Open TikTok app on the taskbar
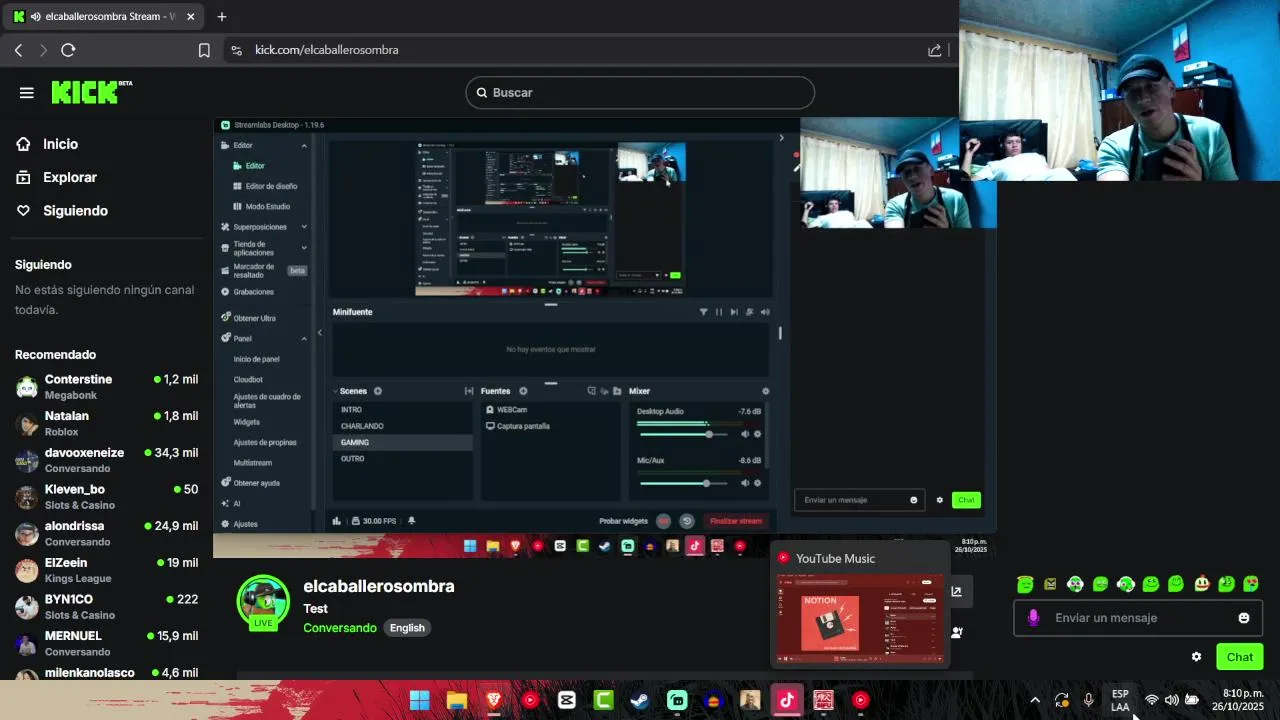1280x720 pixels. click(787, 700)
